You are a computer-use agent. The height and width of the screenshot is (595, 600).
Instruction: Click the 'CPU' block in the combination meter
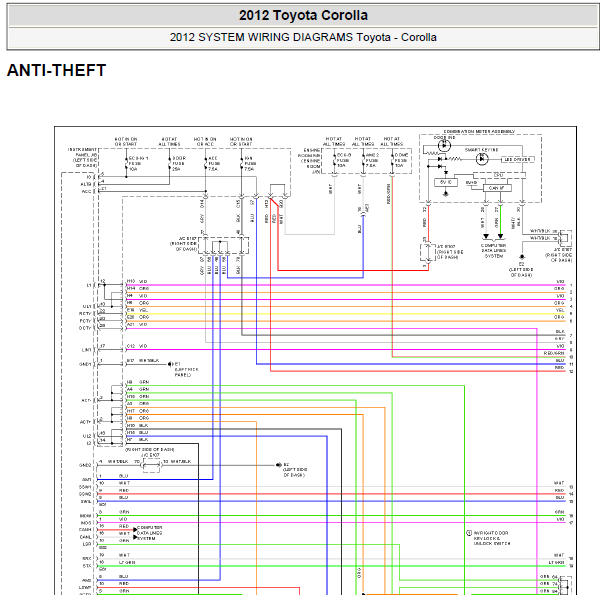tap(499, 175)
